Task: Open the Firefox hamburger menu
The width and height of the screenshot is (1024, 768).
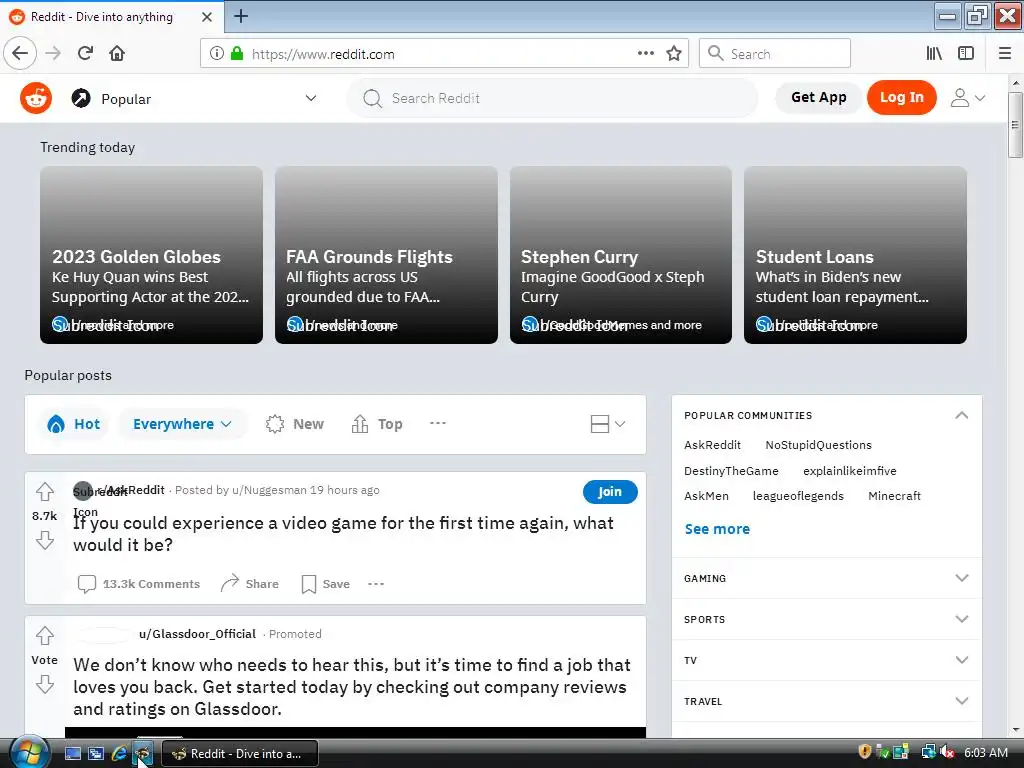Action: coord(1004,54)
